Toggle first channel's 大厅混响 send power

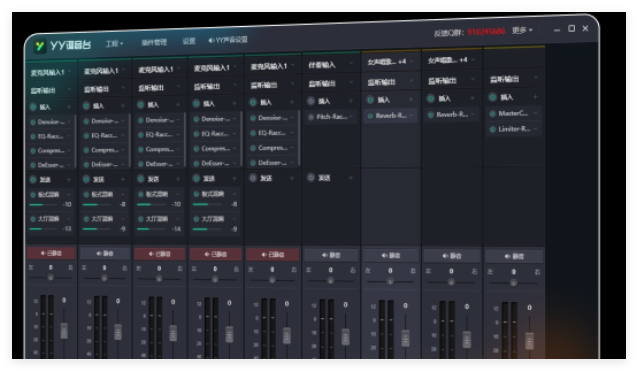pyautogui.click(x=33, y=219)
